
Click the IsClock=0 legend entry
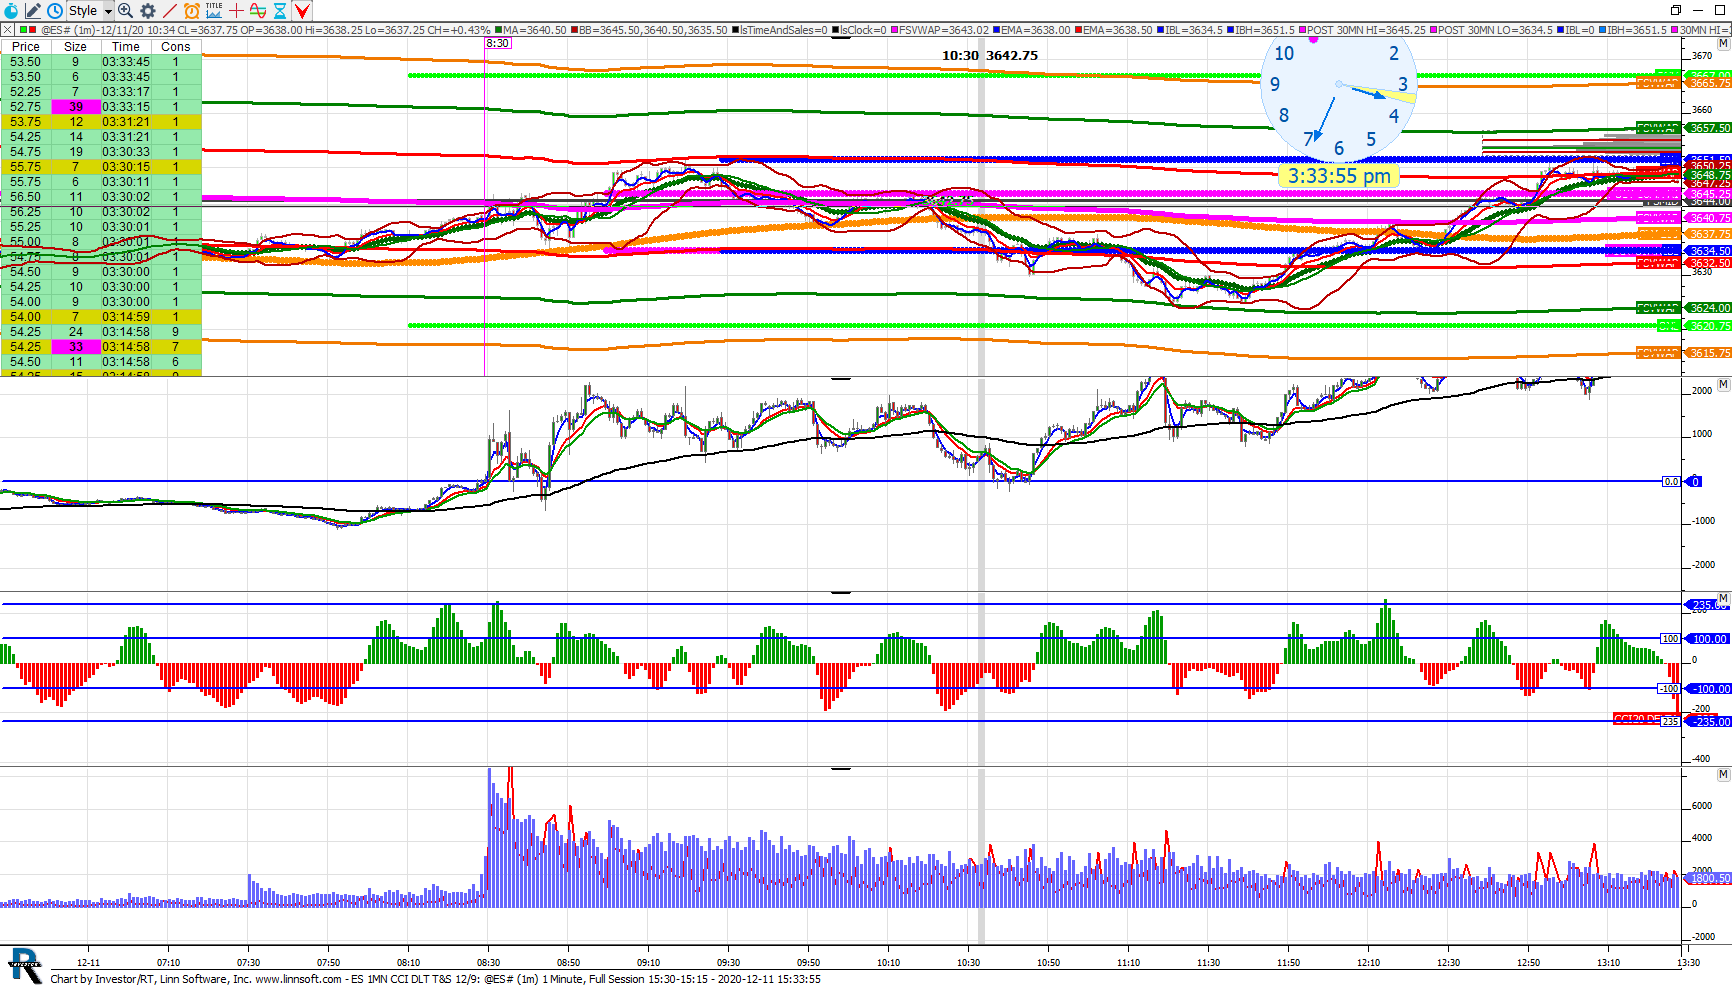[859, 30]
